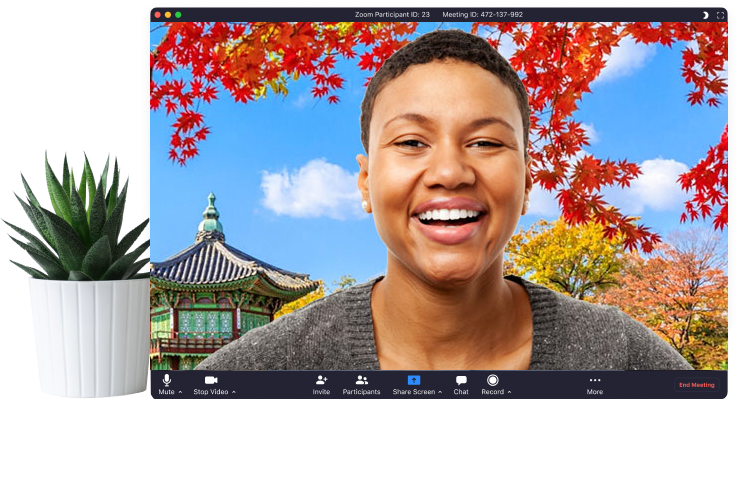The image size is (740, 477).
Task: Open the More options ellipsis
Action: pyautogui.click(x=595, y=380)
